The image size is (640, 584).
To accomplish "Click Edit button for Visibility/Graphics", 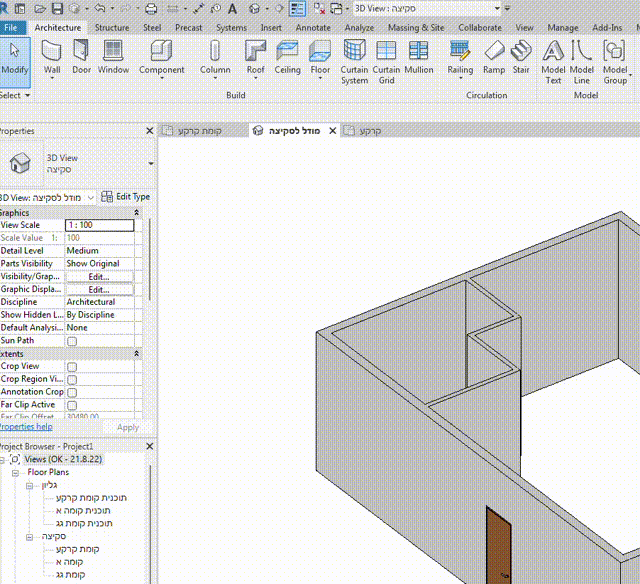I will pyautogui.click(x=98, y=276).
